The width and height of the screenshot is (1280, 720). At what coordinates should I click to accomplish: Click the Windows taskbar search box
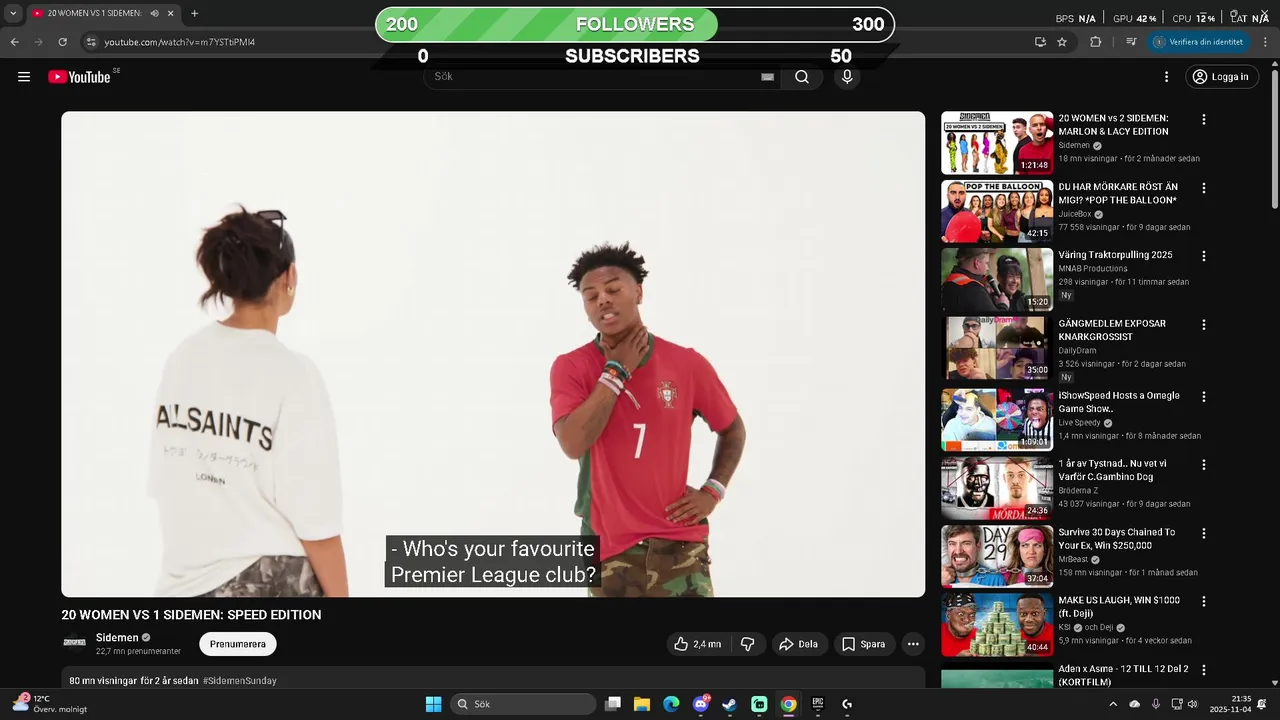(523, 704)
